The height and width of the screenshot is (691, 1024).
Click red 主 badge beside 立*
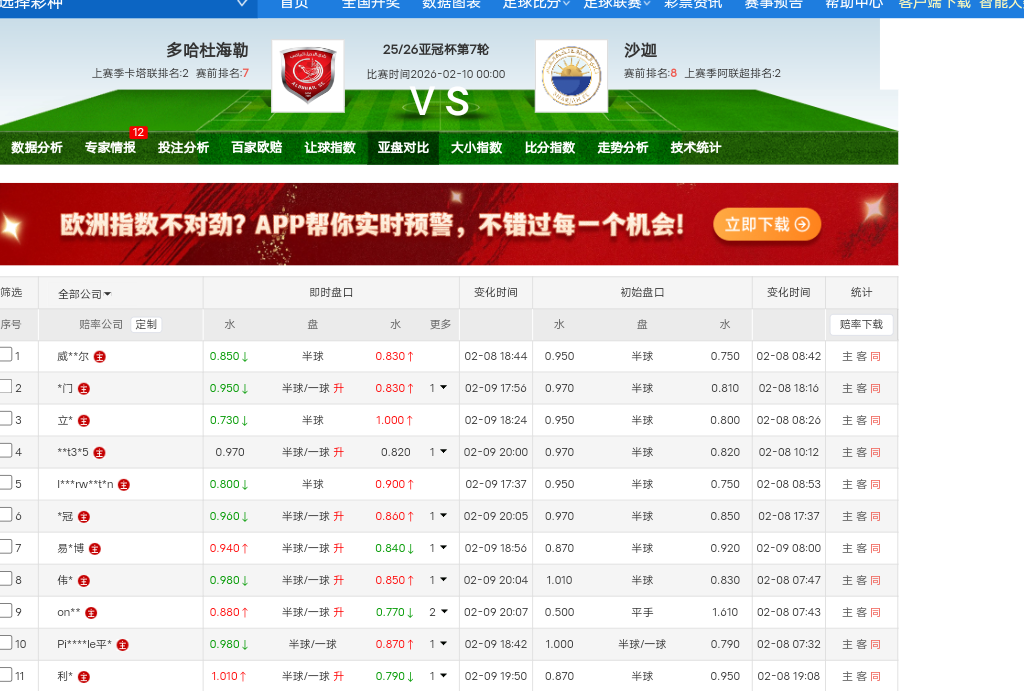84,420
